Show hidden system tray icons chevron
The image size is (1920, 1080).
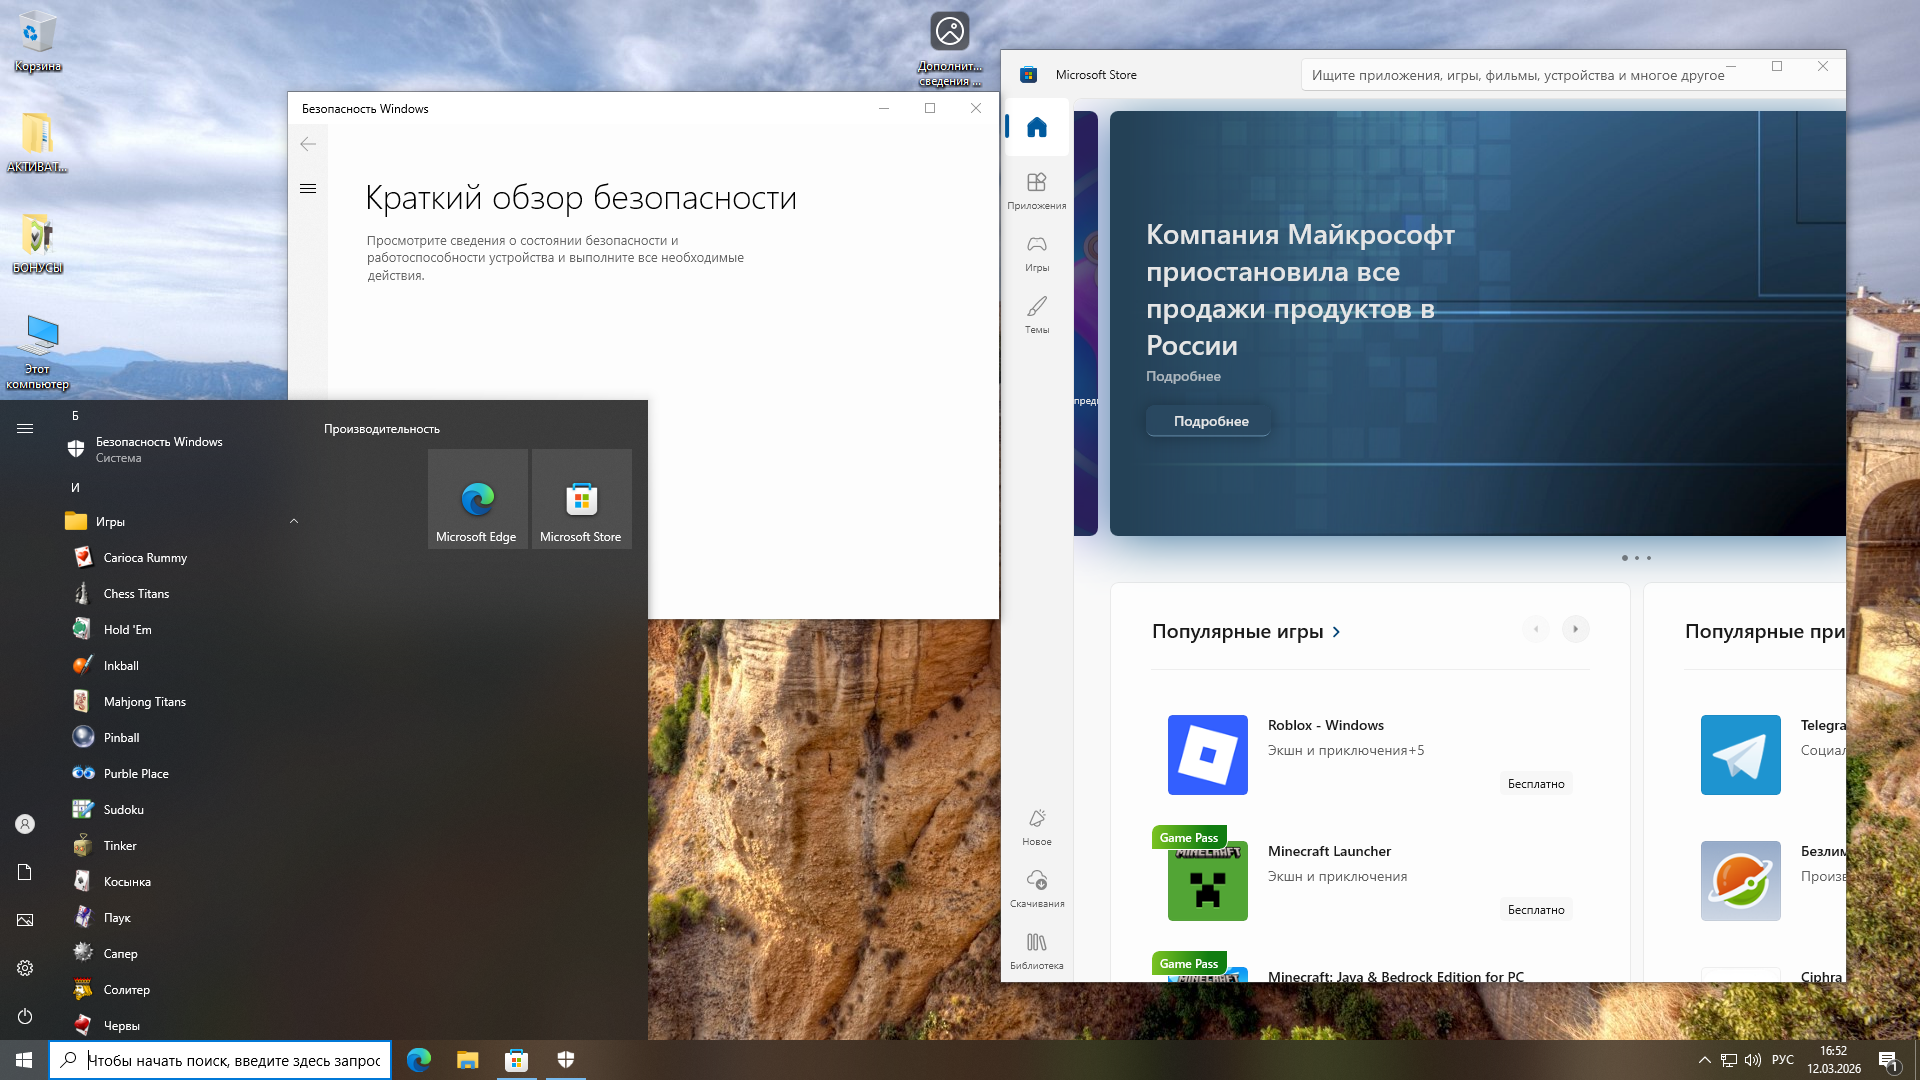[x=1704, y=1060]
